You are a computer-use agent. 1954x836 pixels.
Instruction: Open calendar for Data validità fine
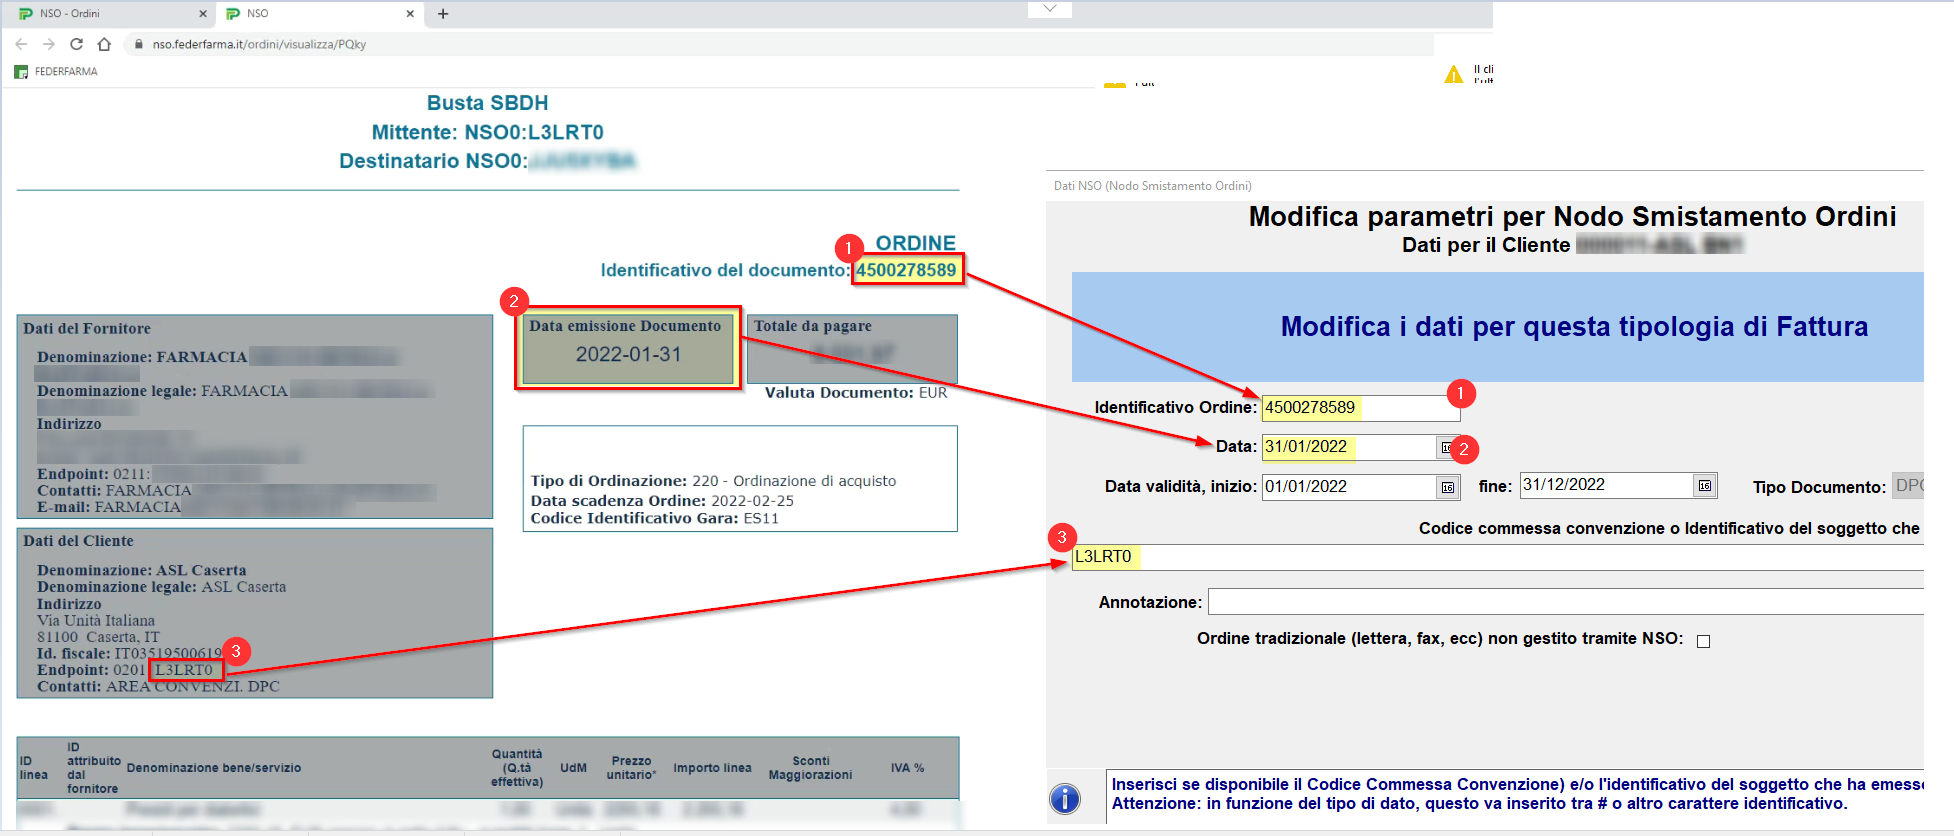(x=1705, y=486)
